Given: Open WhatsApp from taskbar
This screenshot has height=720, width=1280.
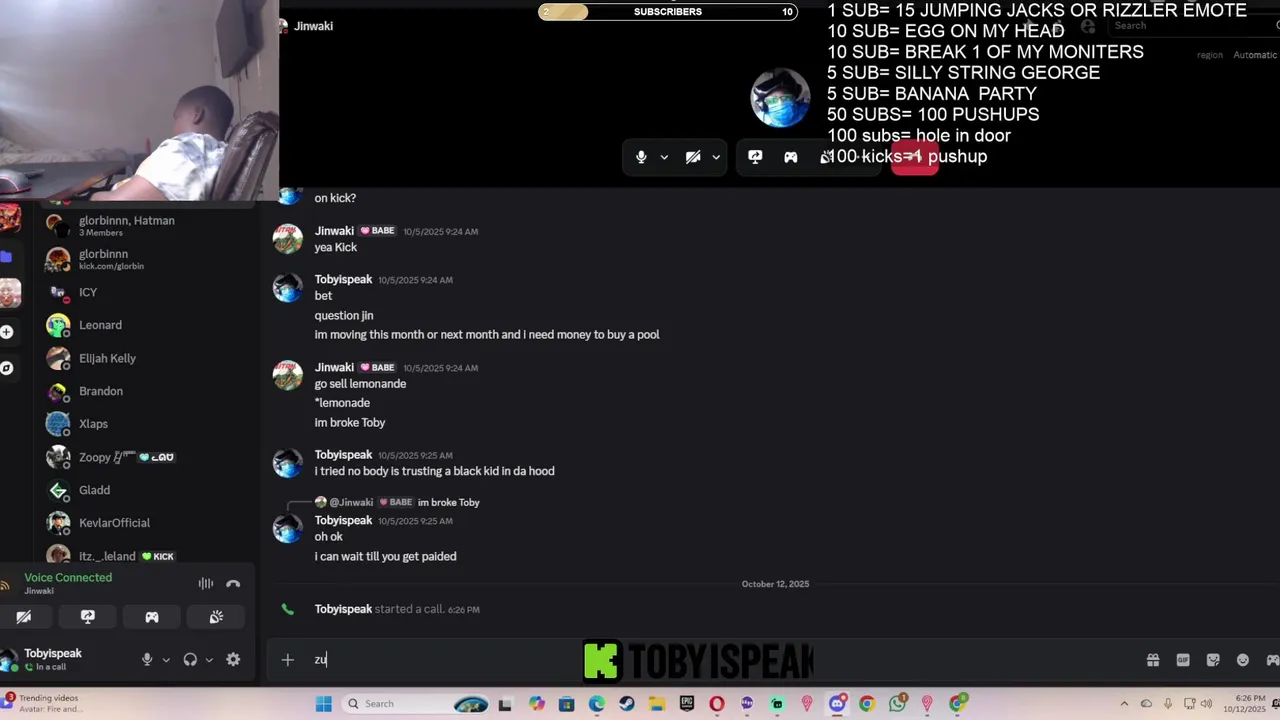Looking at the screenshot, I should 897,704.
